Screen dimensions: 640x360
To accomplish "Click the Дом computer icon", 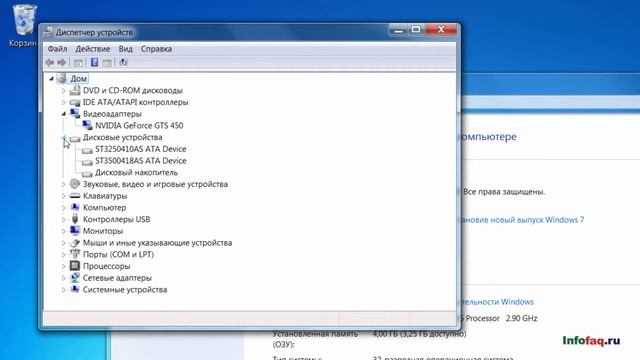I will click(x=62, y=78).
